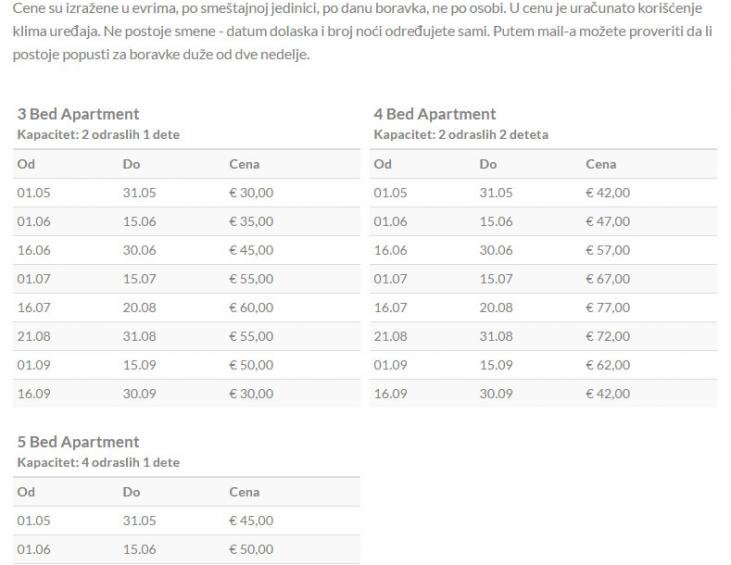Select the € 67,00 price cell
Screen dimensions: 731x565
(608, 279)
